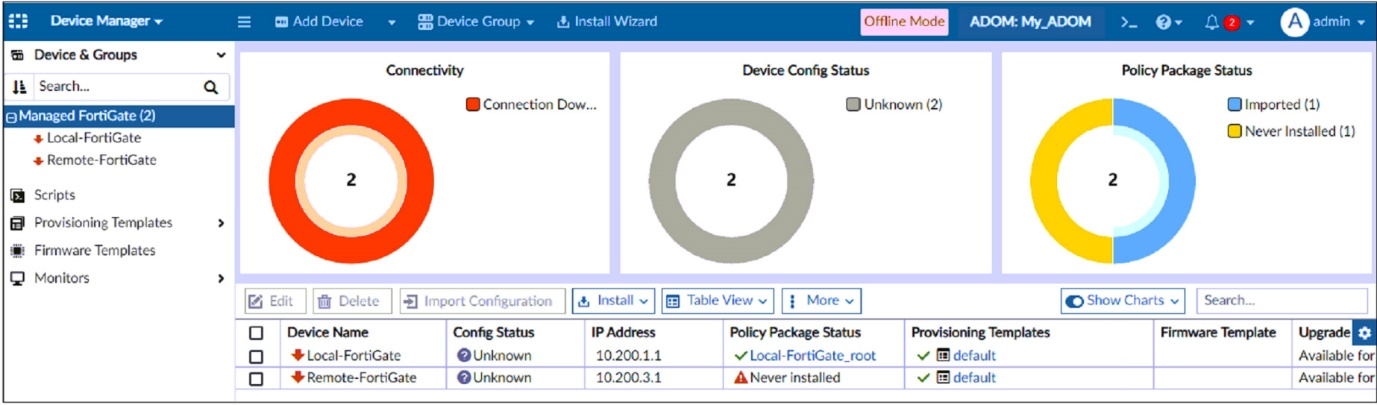Click the Never Installed yellow legend swatch
1377x405 pixels.
pos(1235,131)
